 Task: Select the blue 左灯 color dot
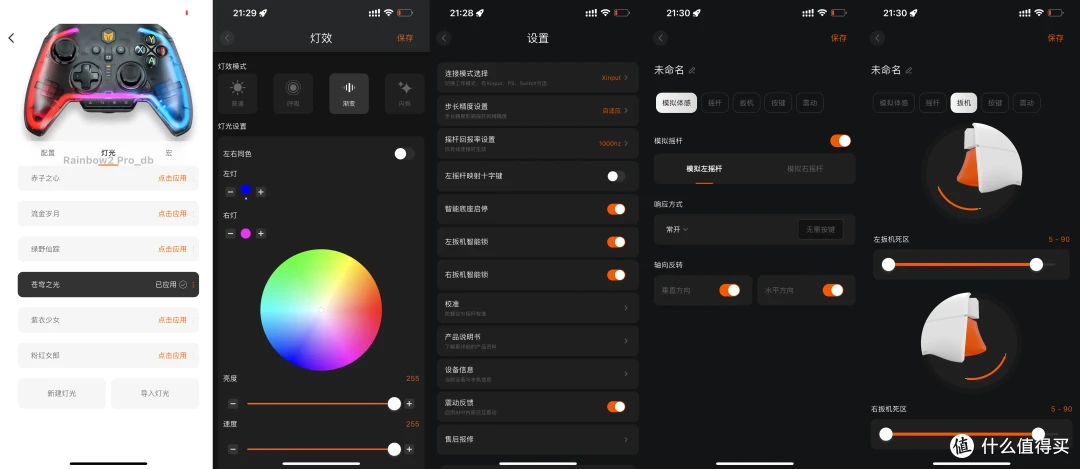click(246, 189)
